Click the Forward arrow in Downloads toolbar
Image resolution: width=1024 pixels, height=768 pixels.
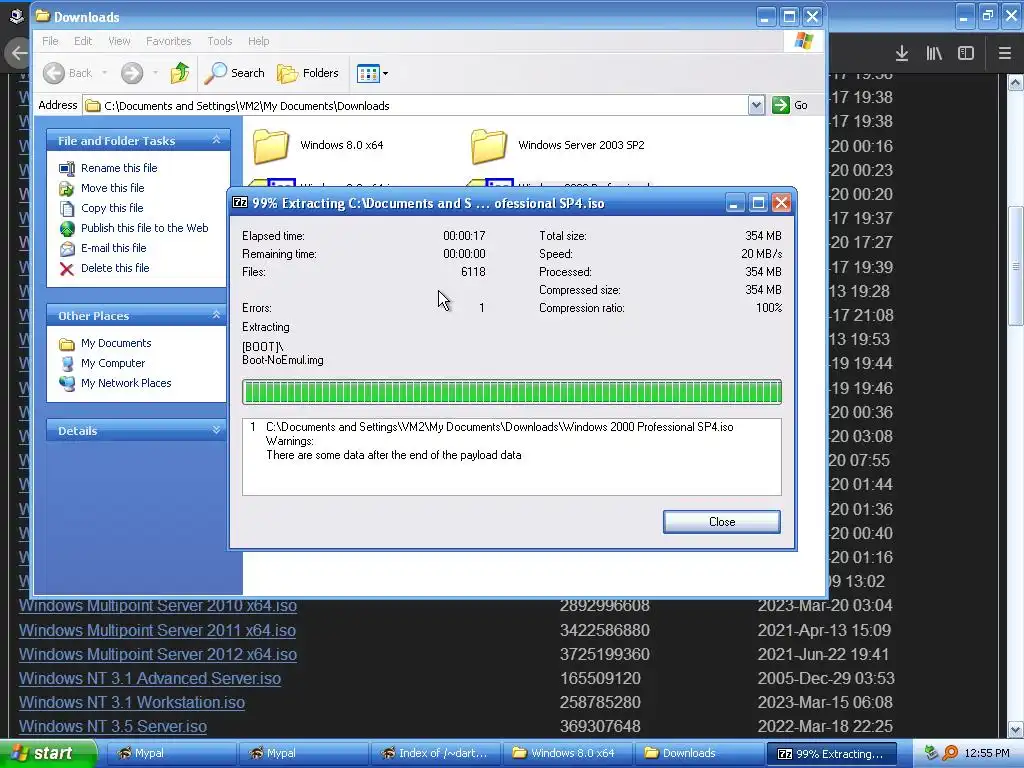132,73
